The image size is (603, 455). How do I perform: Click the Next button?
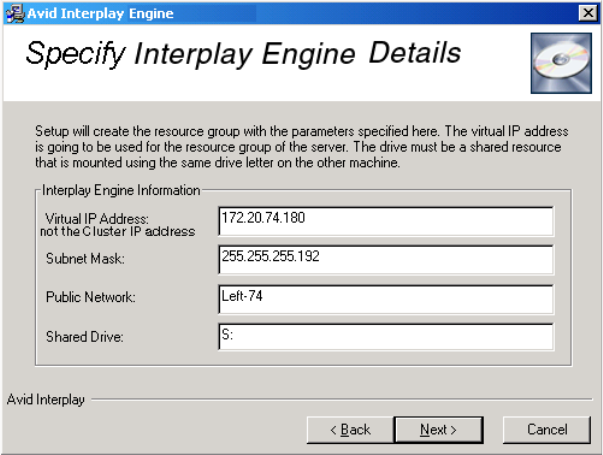tap(438, 430)
